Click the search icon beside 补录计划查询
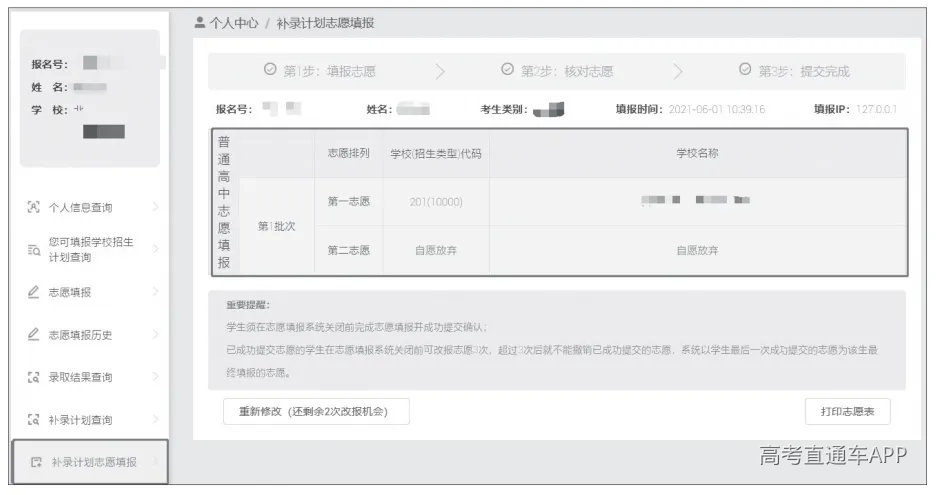Viewport: 936px width, 495px height. pos(33,420)
